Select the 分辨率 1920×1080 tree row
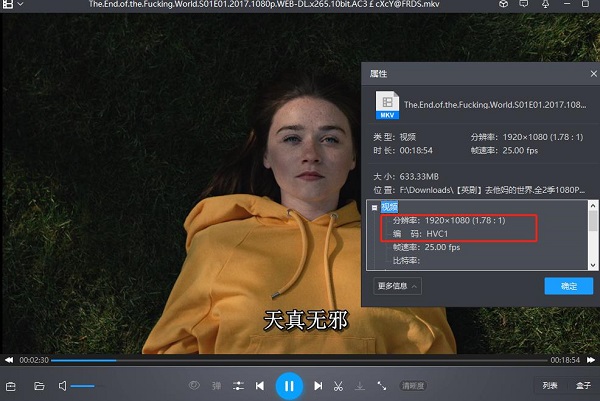 pyautogui.click(x=449, y=220)
